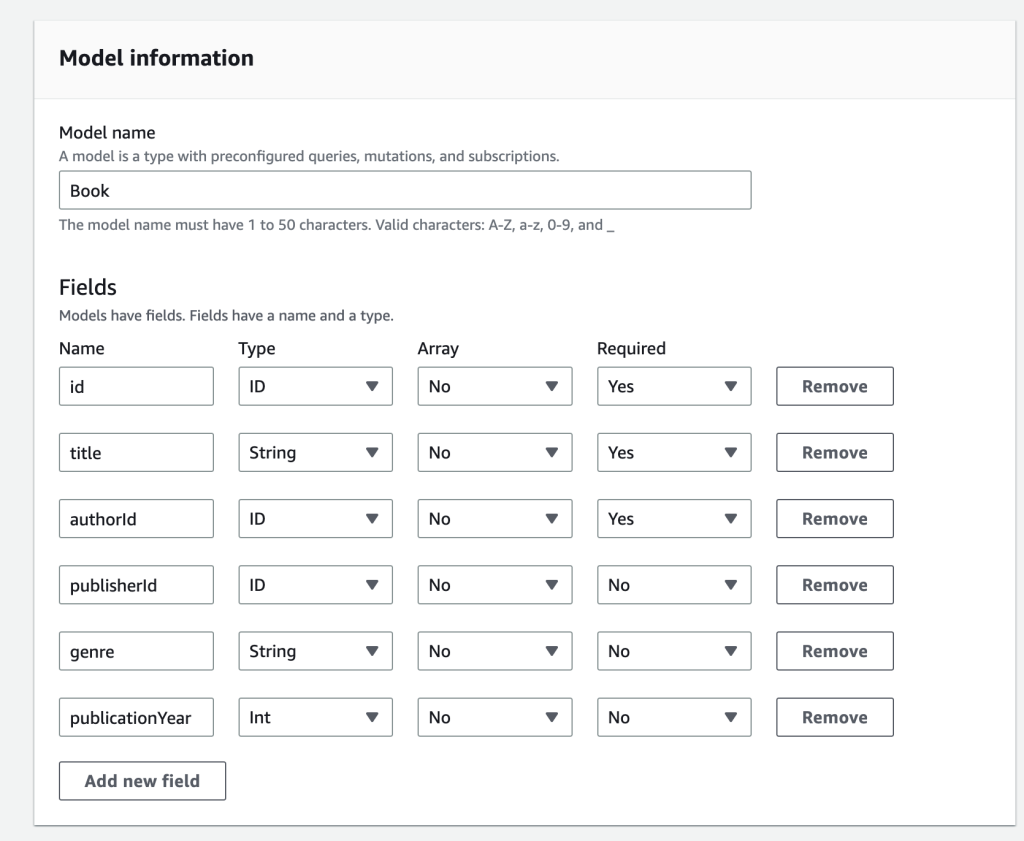Open the Type dropdown for the id field
Screen dimensions: 1024x841
click(315, 386)
